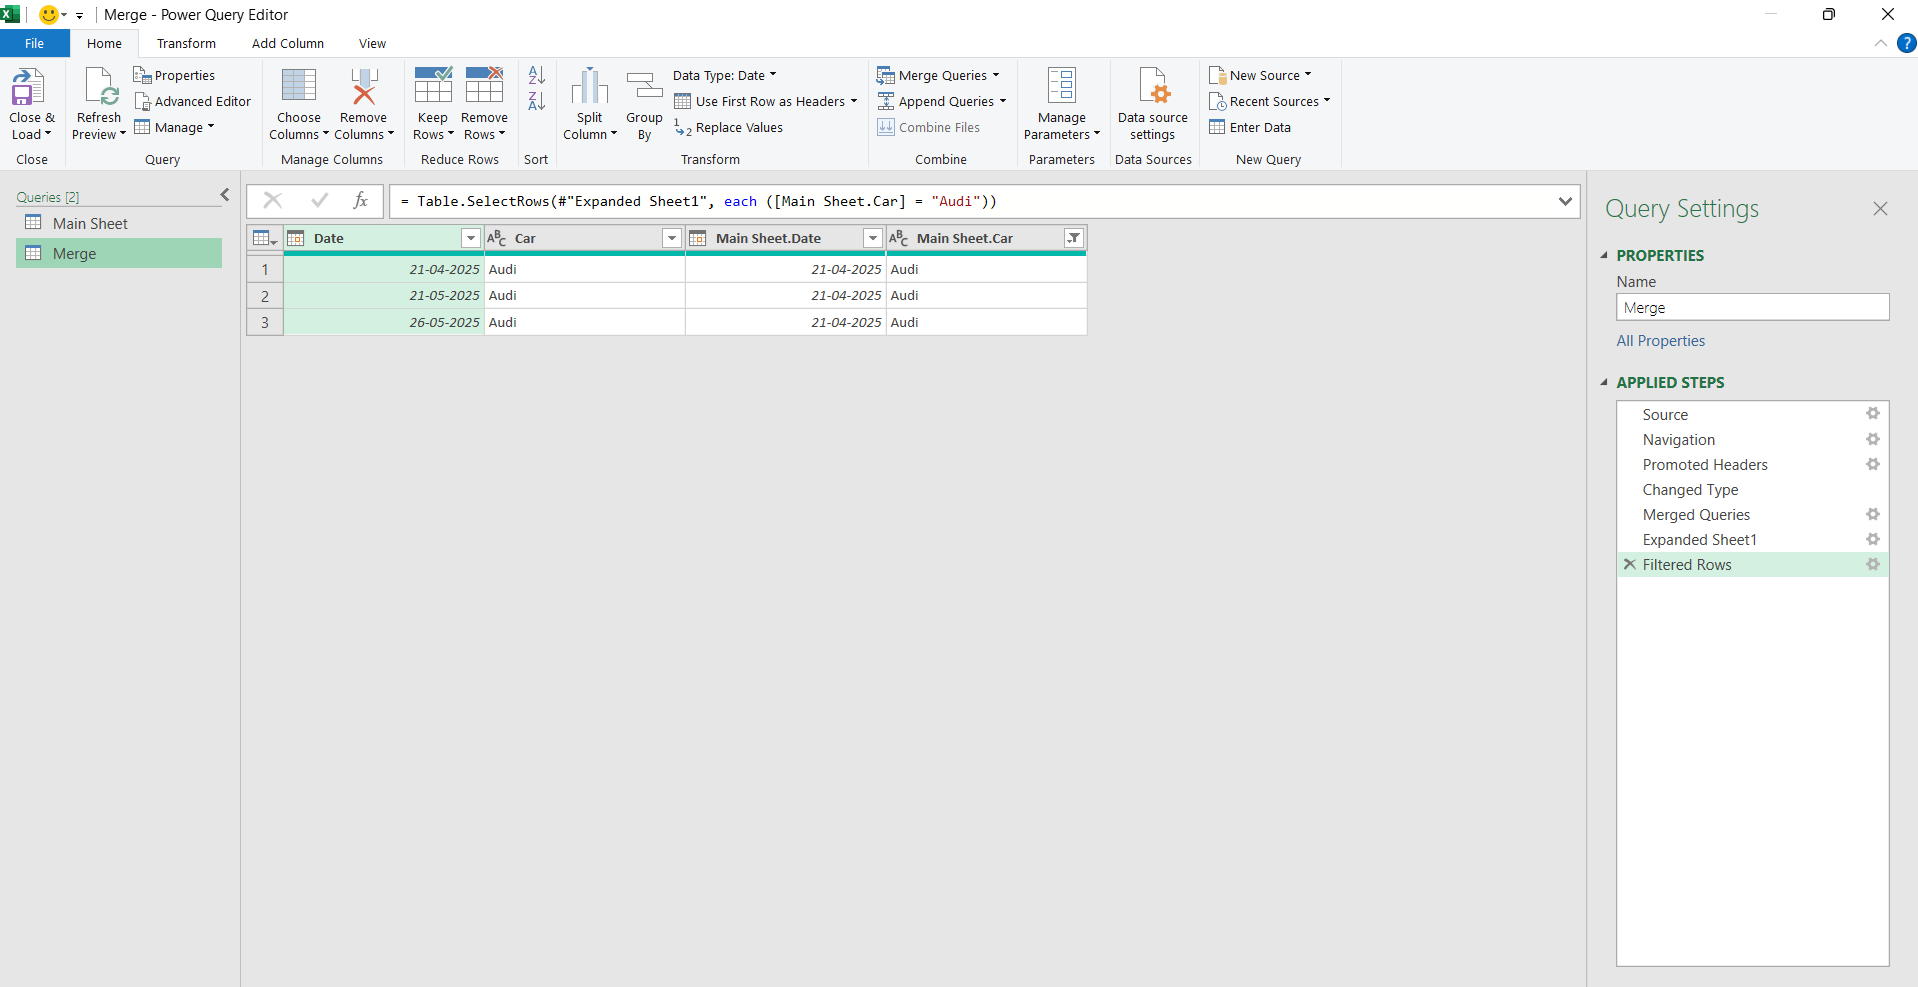Open the Date column filter dropdown
Image resolution: width=1918 pixels, height=987 pixels.
(x=471, y=238)
